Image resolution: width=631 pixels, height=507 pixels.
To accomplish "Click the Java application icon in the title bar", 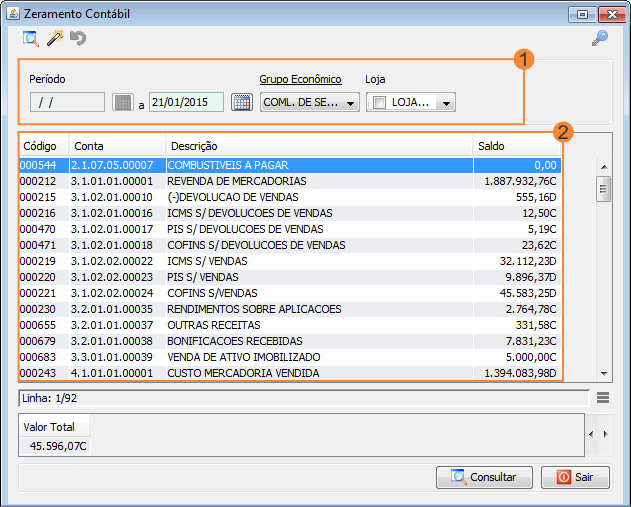I will point(13,14).
